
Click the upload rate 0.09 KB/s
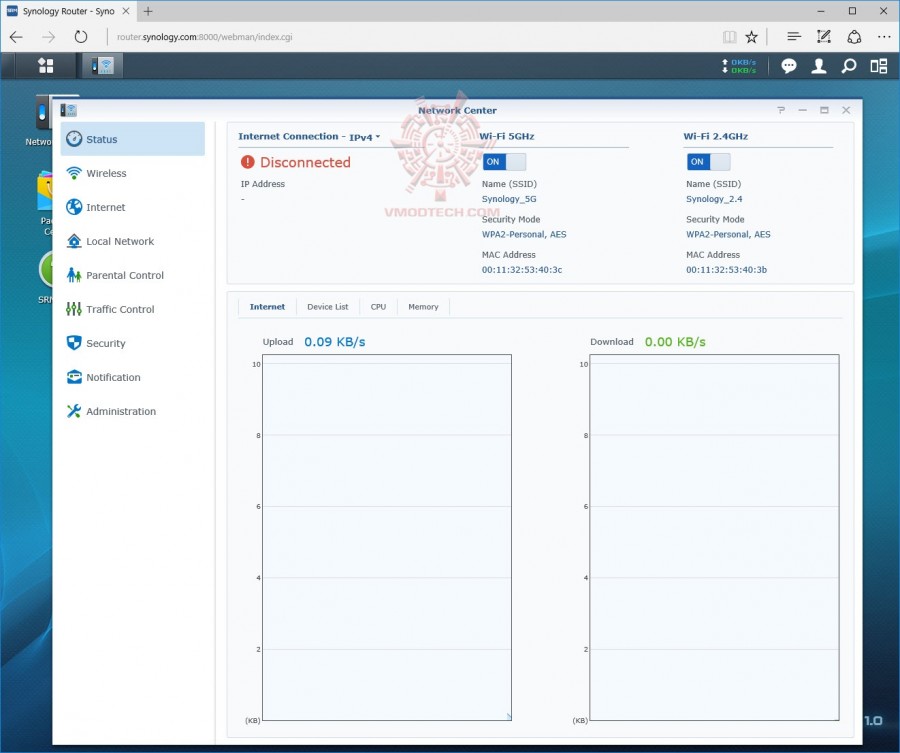335,341
